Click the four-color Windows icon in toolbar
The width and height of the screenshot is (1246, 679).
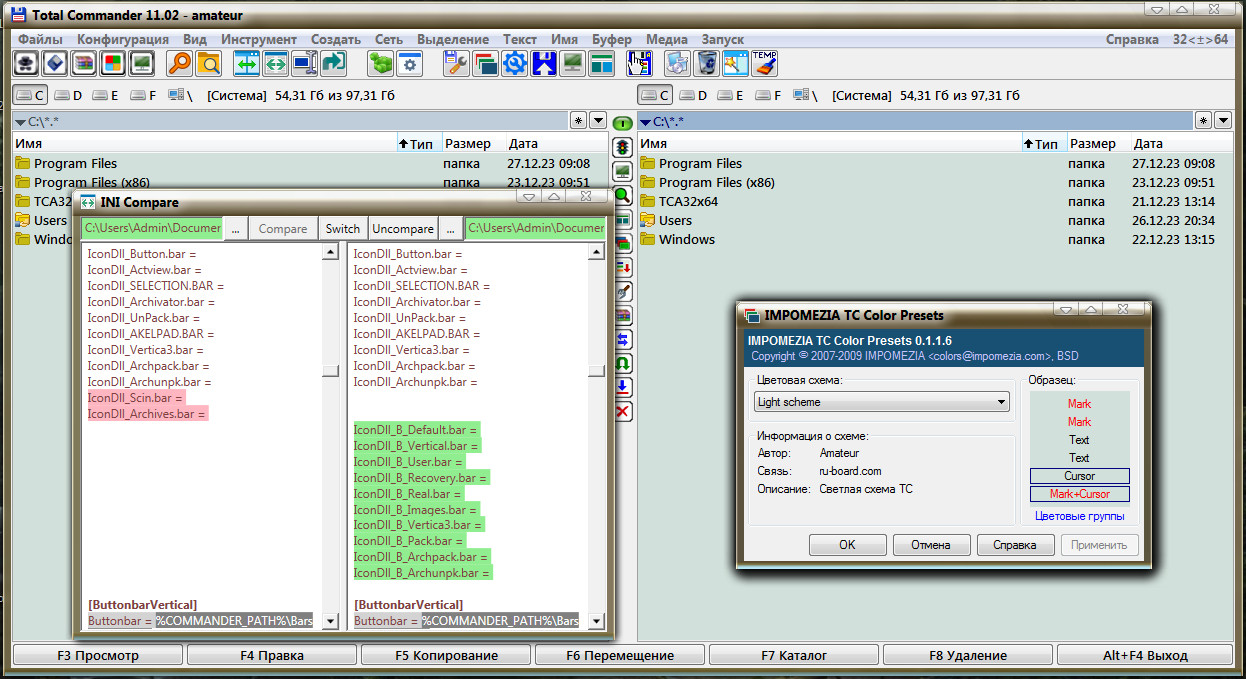113,63
